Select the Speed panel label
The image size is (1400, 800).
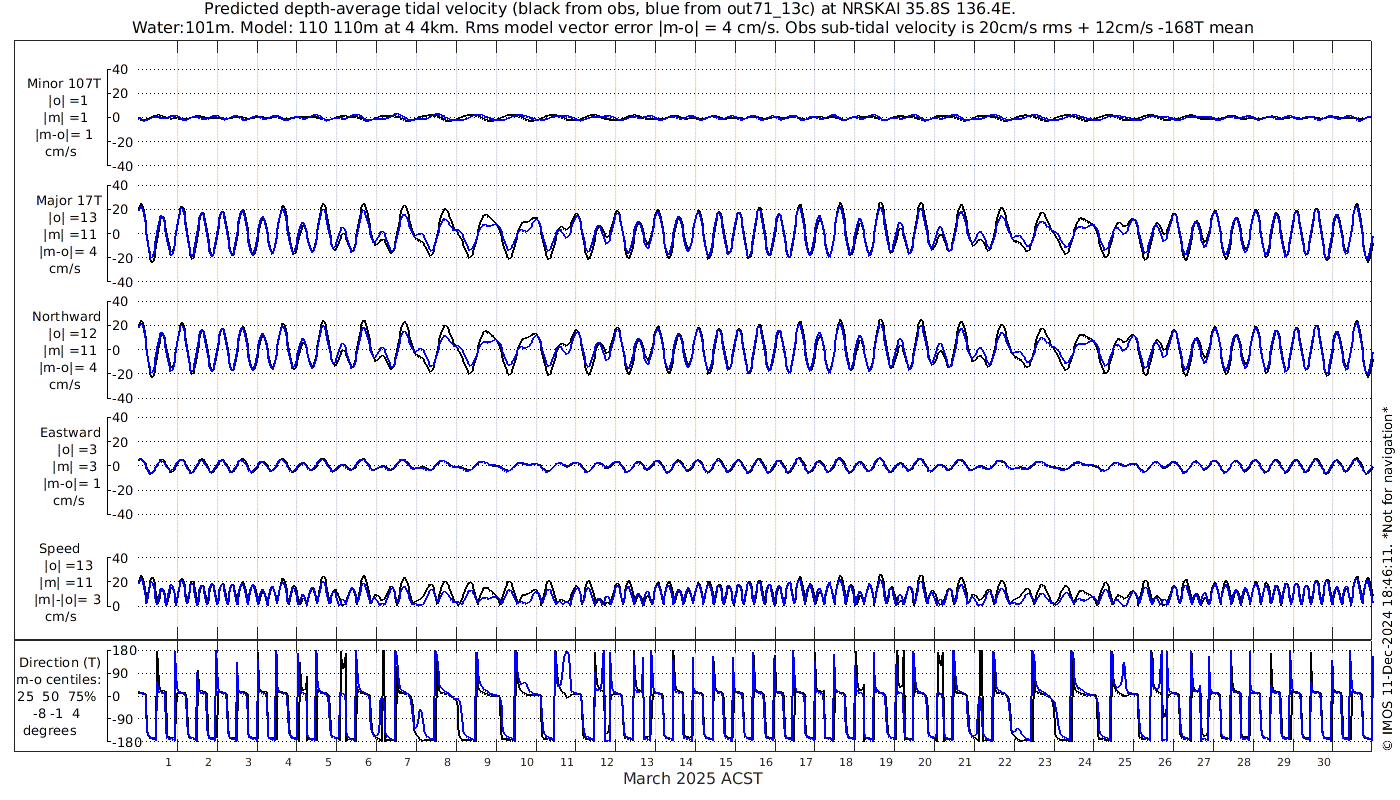coord(59,549)
